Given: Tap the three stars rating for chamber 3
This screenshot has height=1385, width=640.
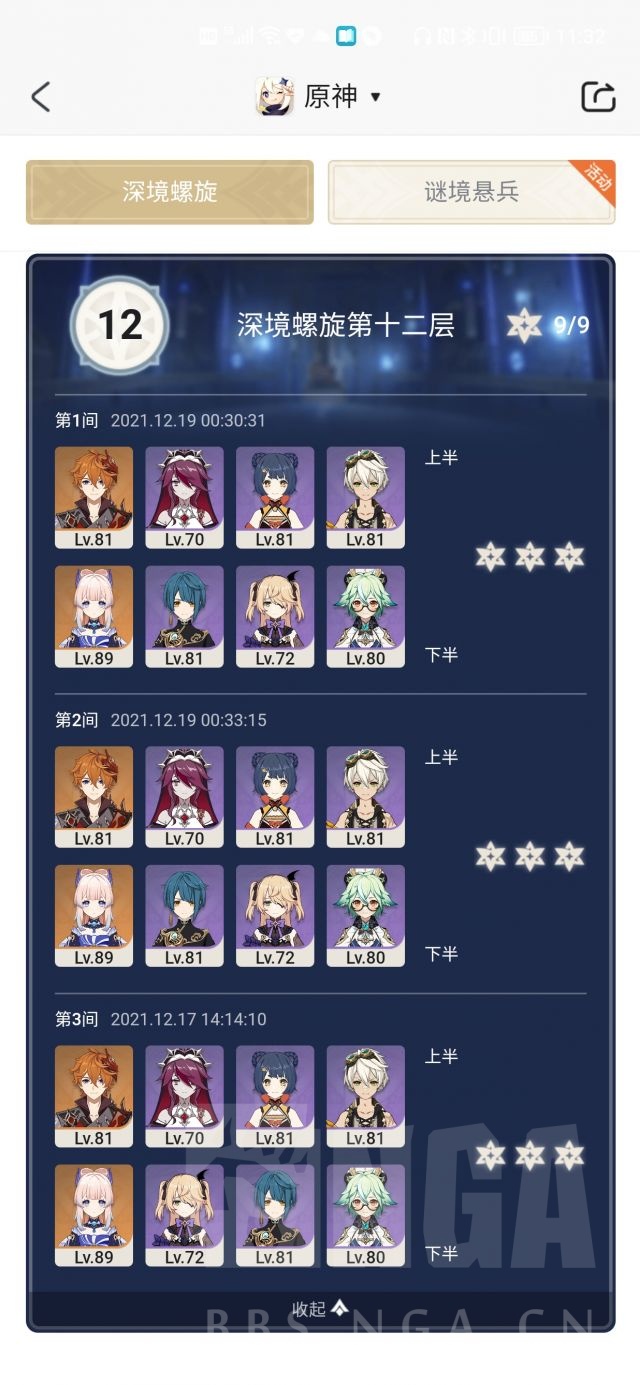Looking at the screenshot, I should (x=529, y=1155).
